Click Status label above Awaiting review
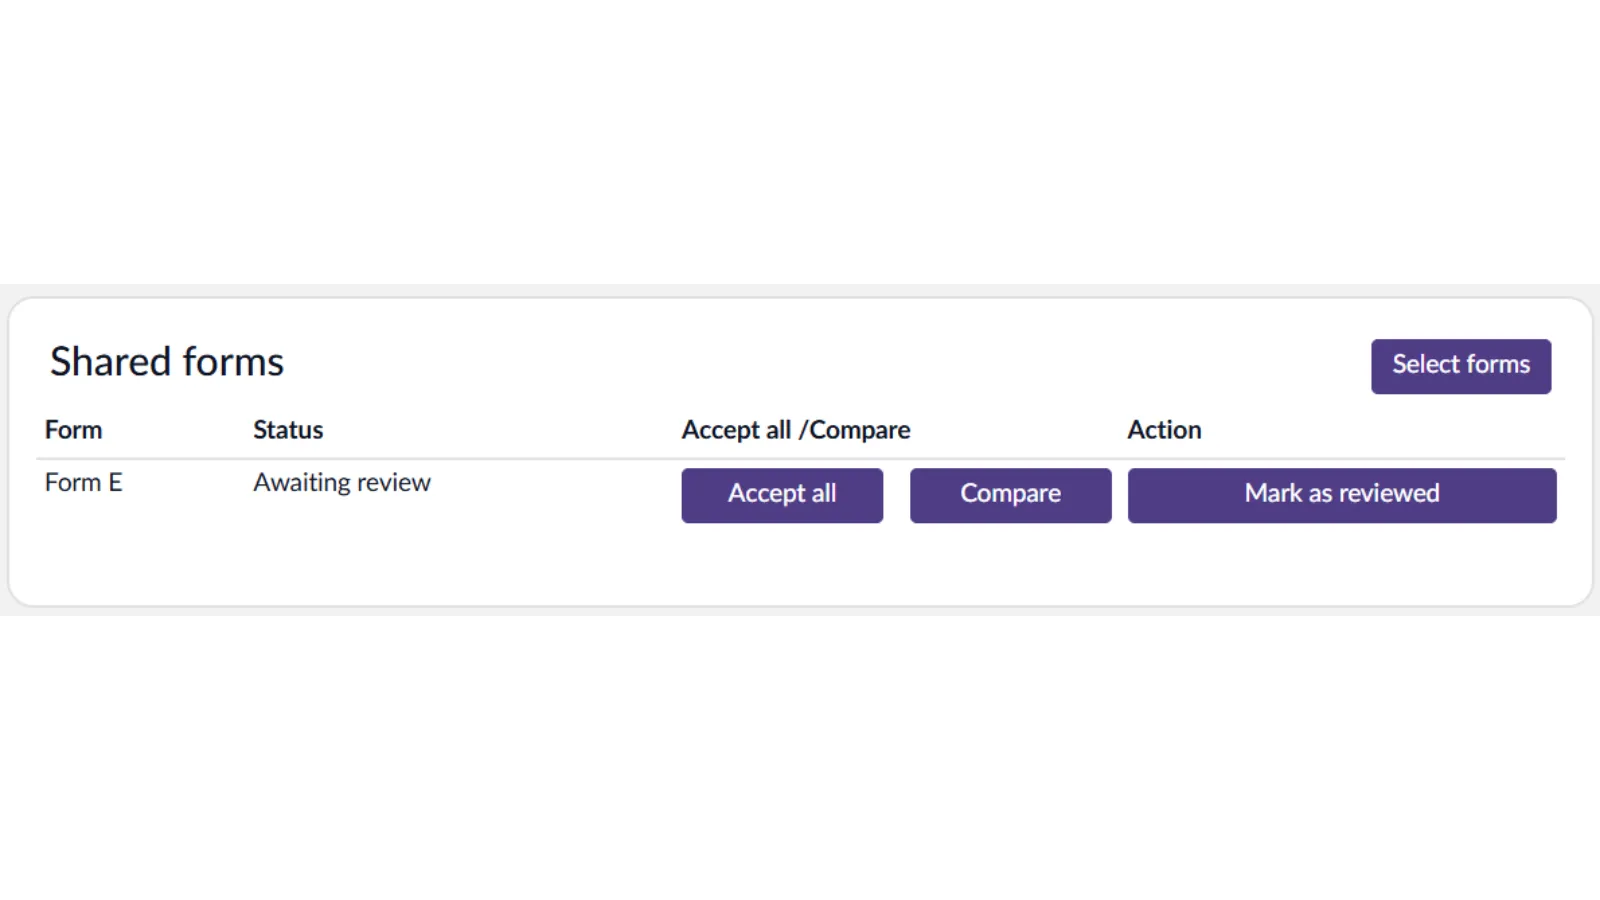The height and width of the screenshot is (900, 1600). coord(288,430)
